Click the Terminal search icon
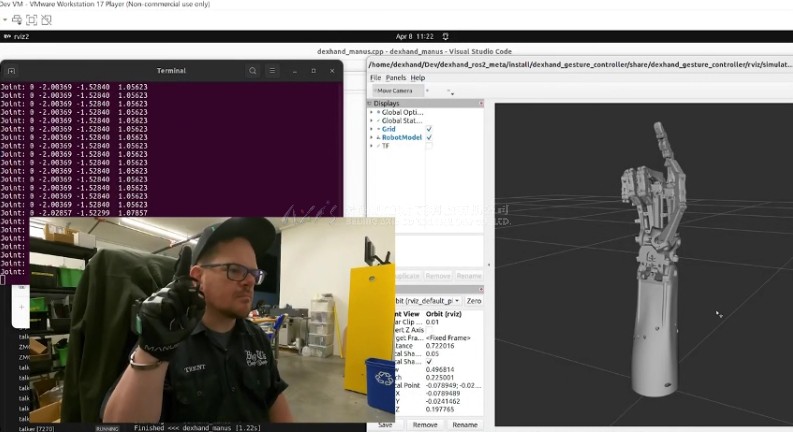This screenshot has height=432, width=793. (253, 71)
